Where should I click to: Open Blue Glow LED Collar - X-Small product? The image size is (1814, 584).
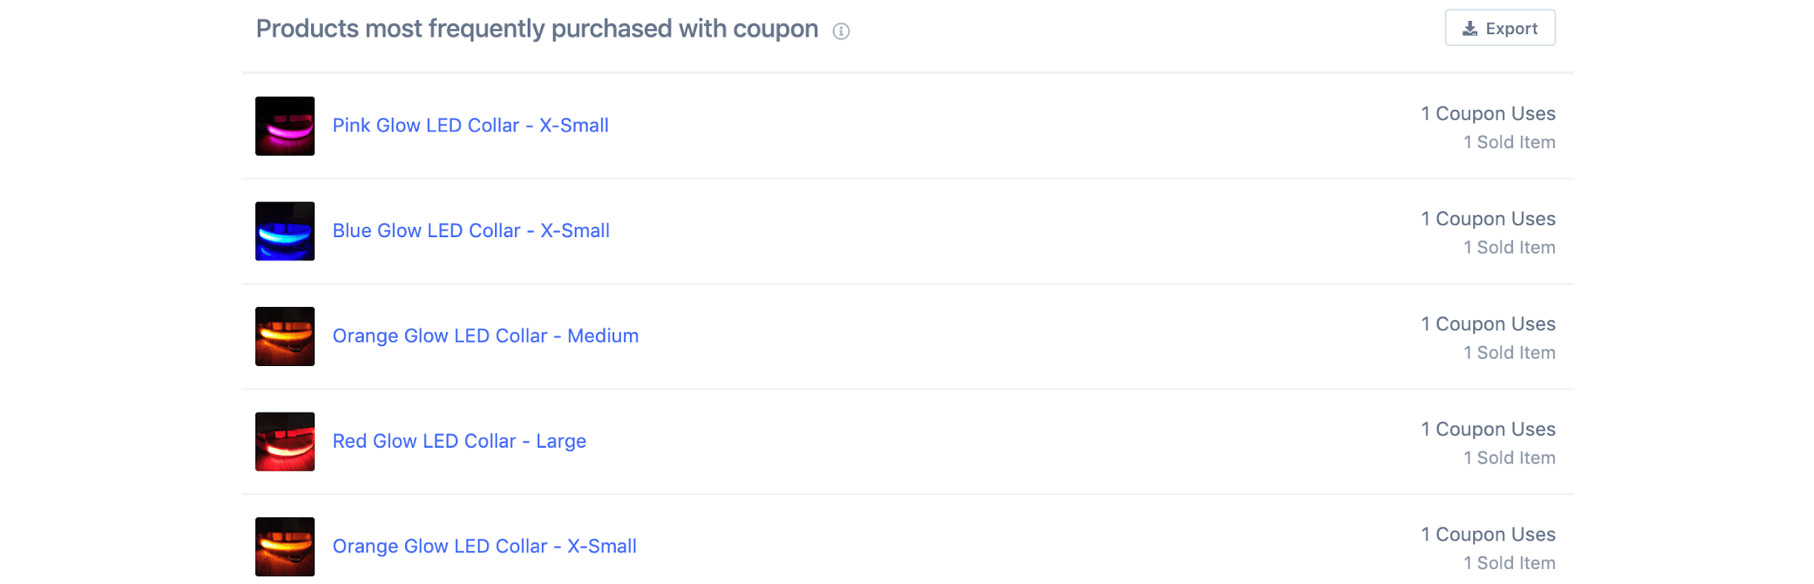coord(470,230)
